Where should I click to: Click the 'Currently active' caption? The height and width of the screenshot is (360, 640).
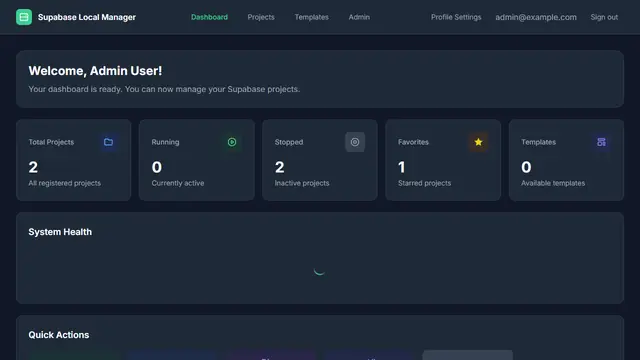pos(178,183)
